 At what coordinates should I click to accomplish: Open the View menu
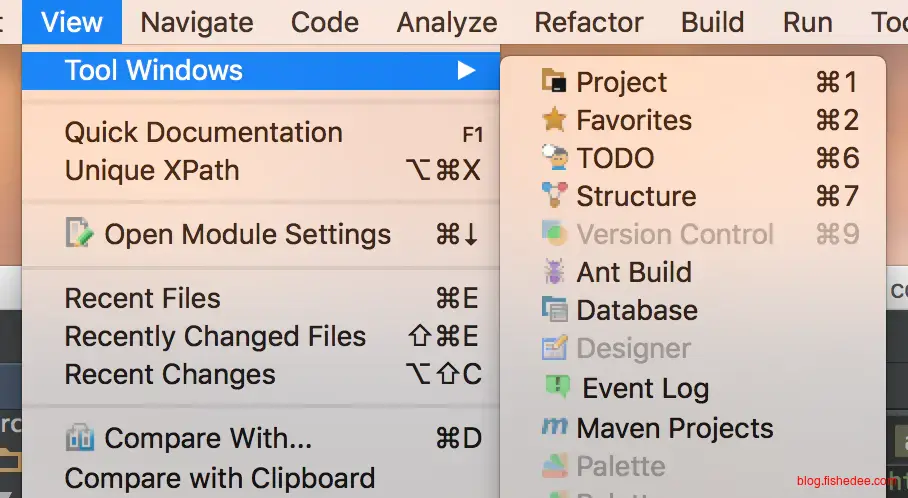(x=72, y=22)
